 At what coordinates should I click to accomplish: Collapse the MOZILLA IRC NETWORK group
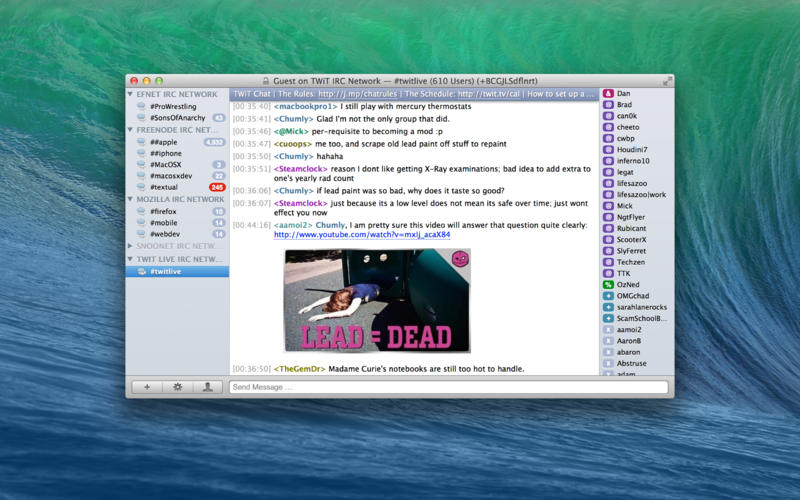(132, 200)
